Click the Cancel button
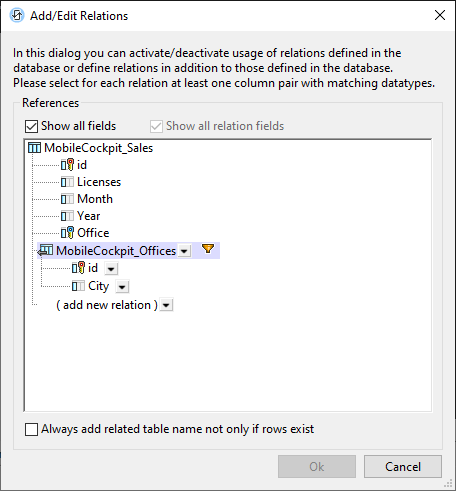The width and height of the screenshot is (456, 491). 403,467
